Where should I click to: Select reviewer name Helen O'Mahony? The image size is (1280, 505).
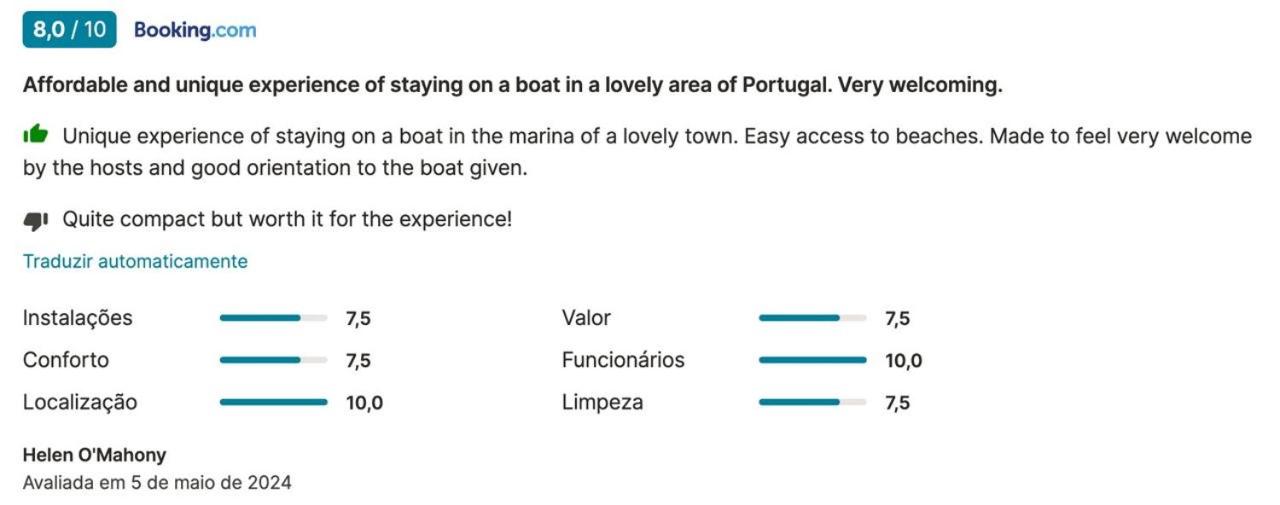[x=95, y=455]
